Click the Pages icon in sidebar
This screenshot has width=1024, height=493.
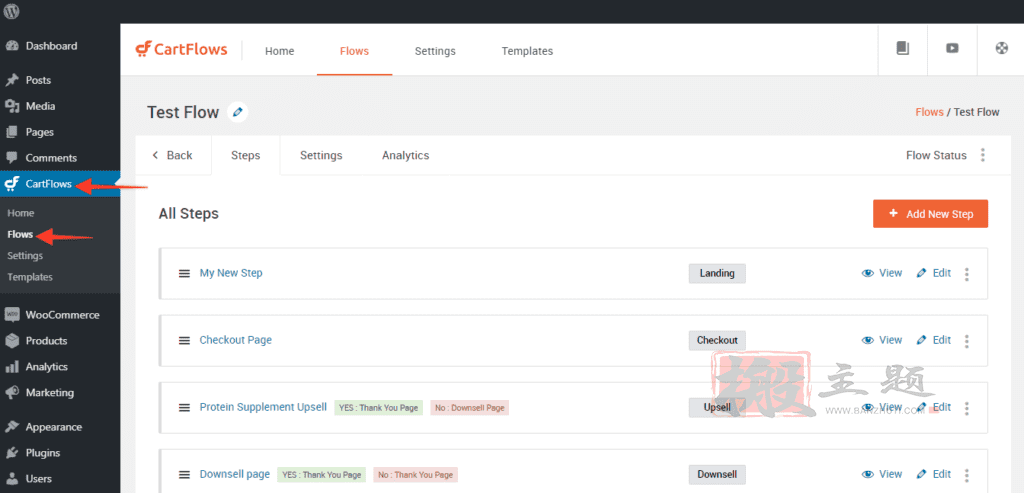click(x=12, y=133)
